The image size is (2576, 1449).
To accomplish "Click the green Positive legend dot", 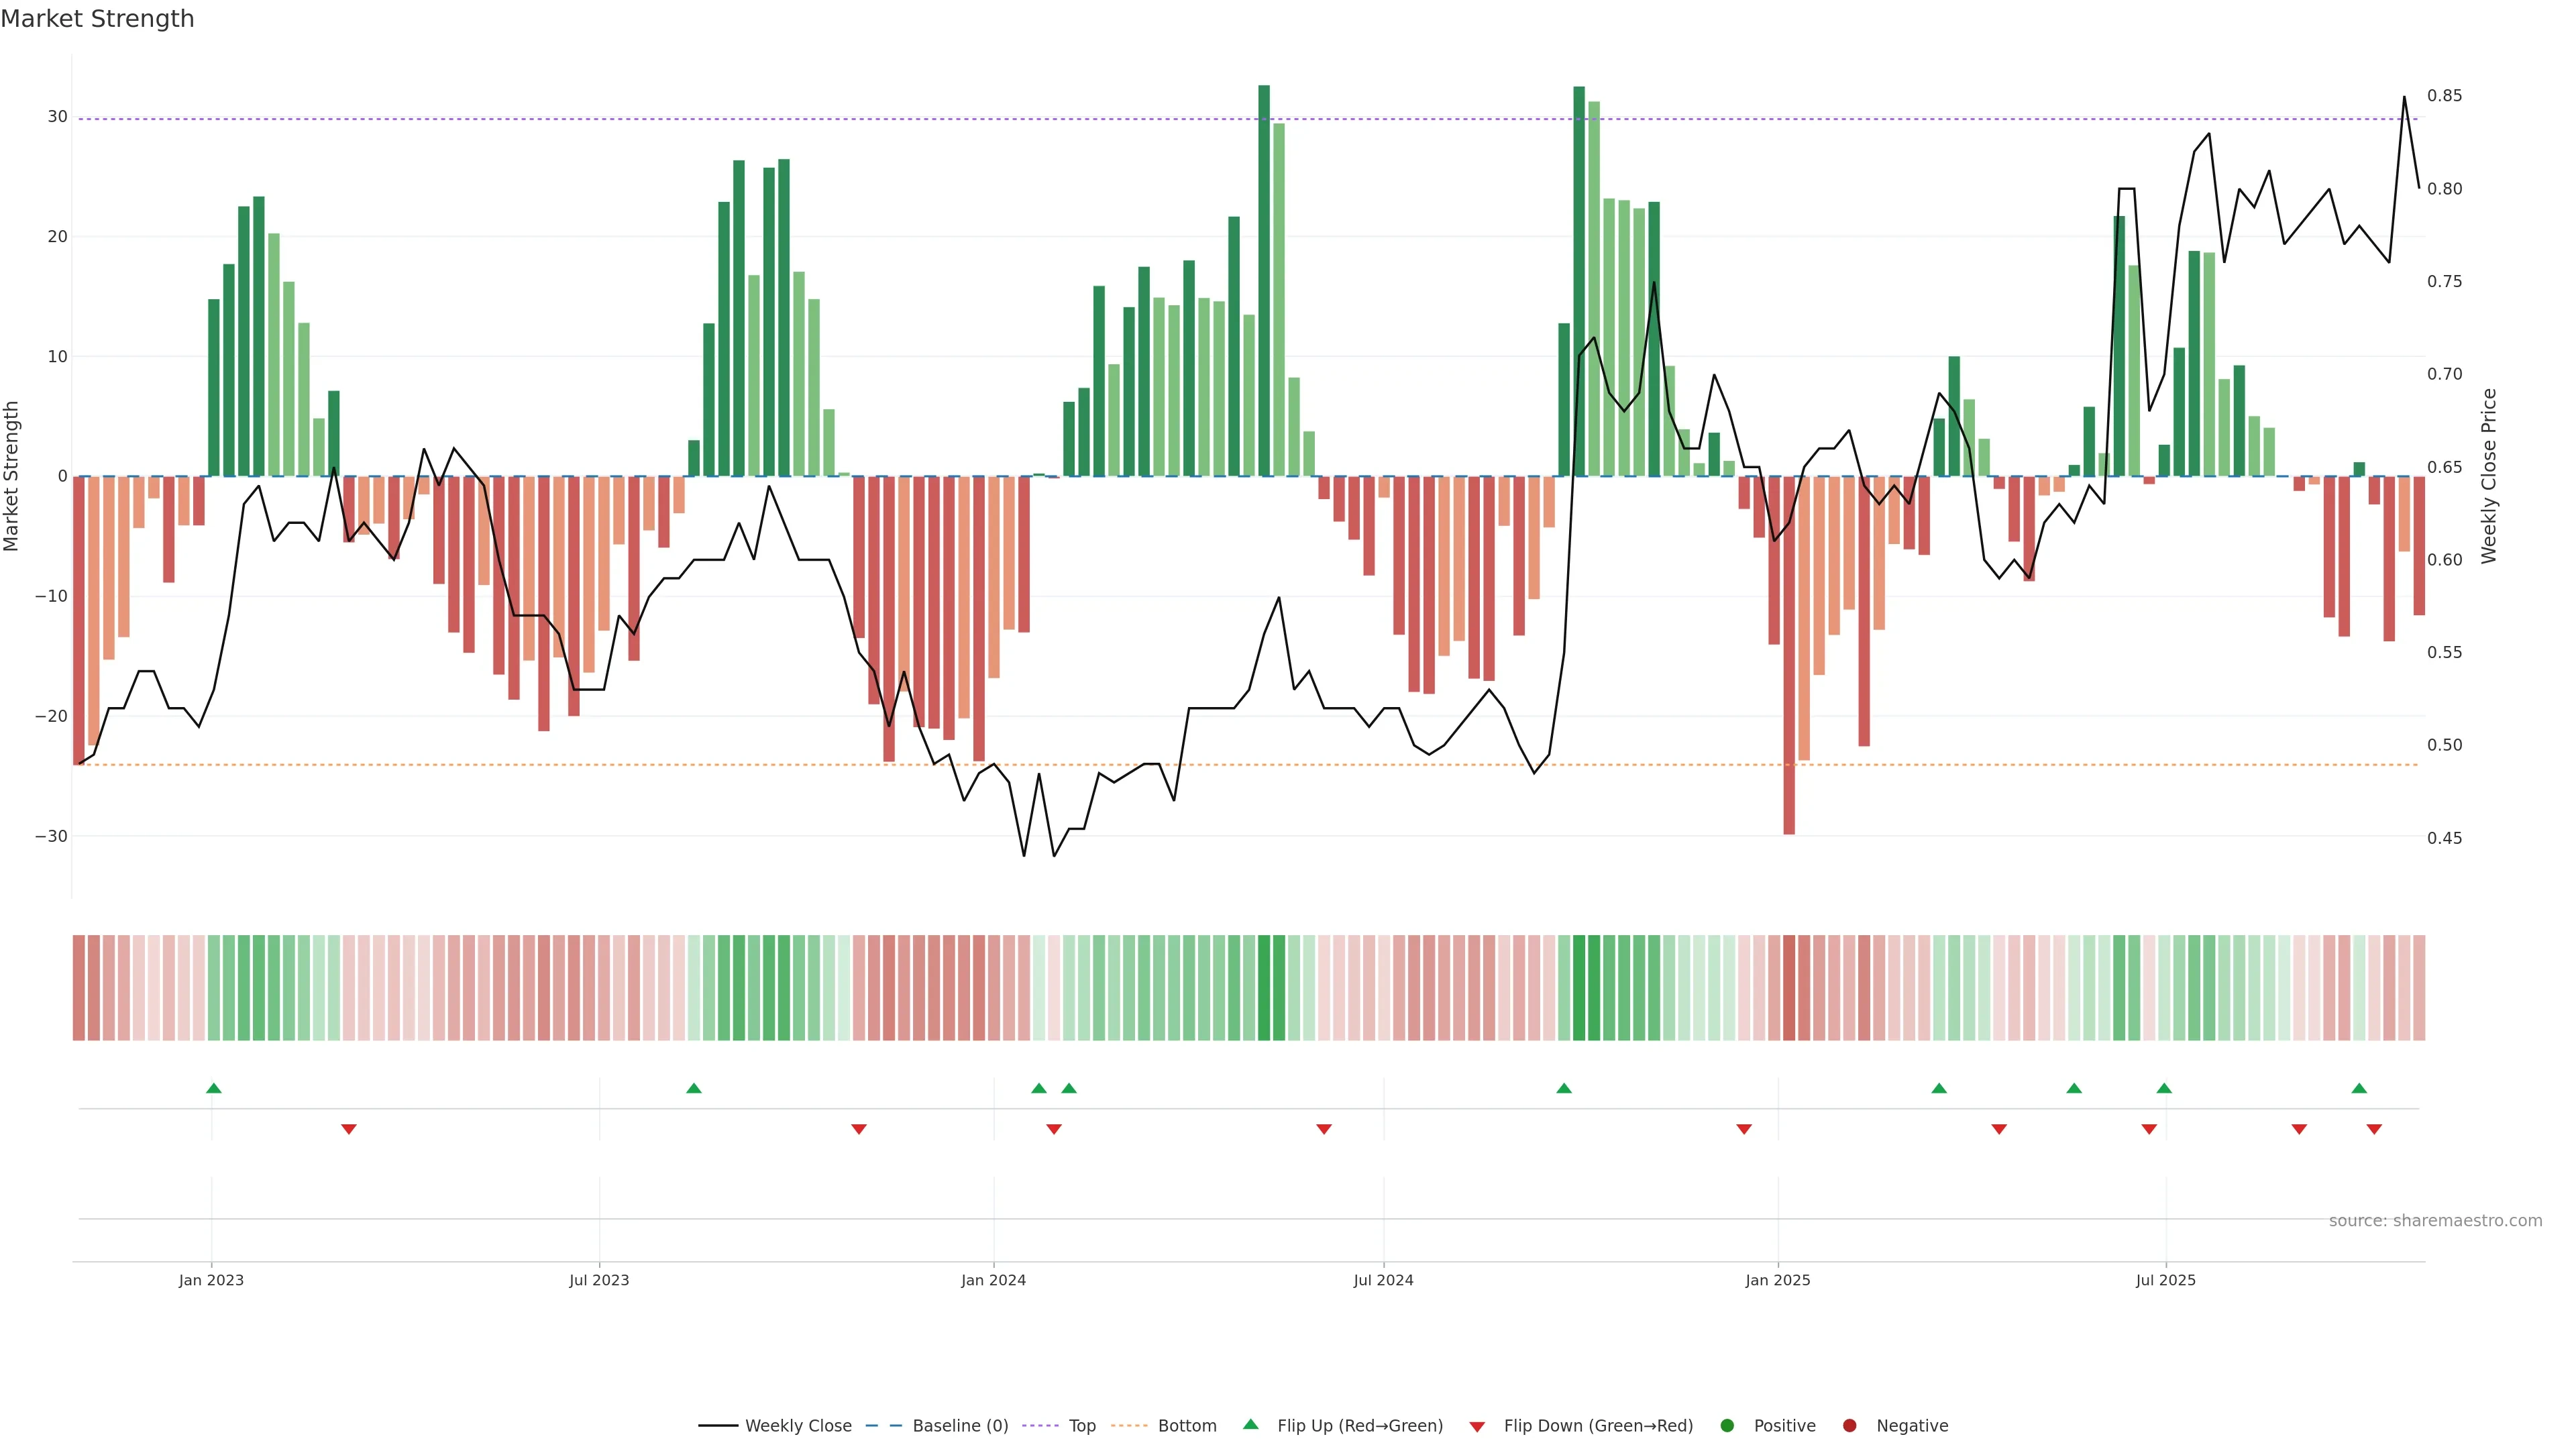I will (1727, 1426).
